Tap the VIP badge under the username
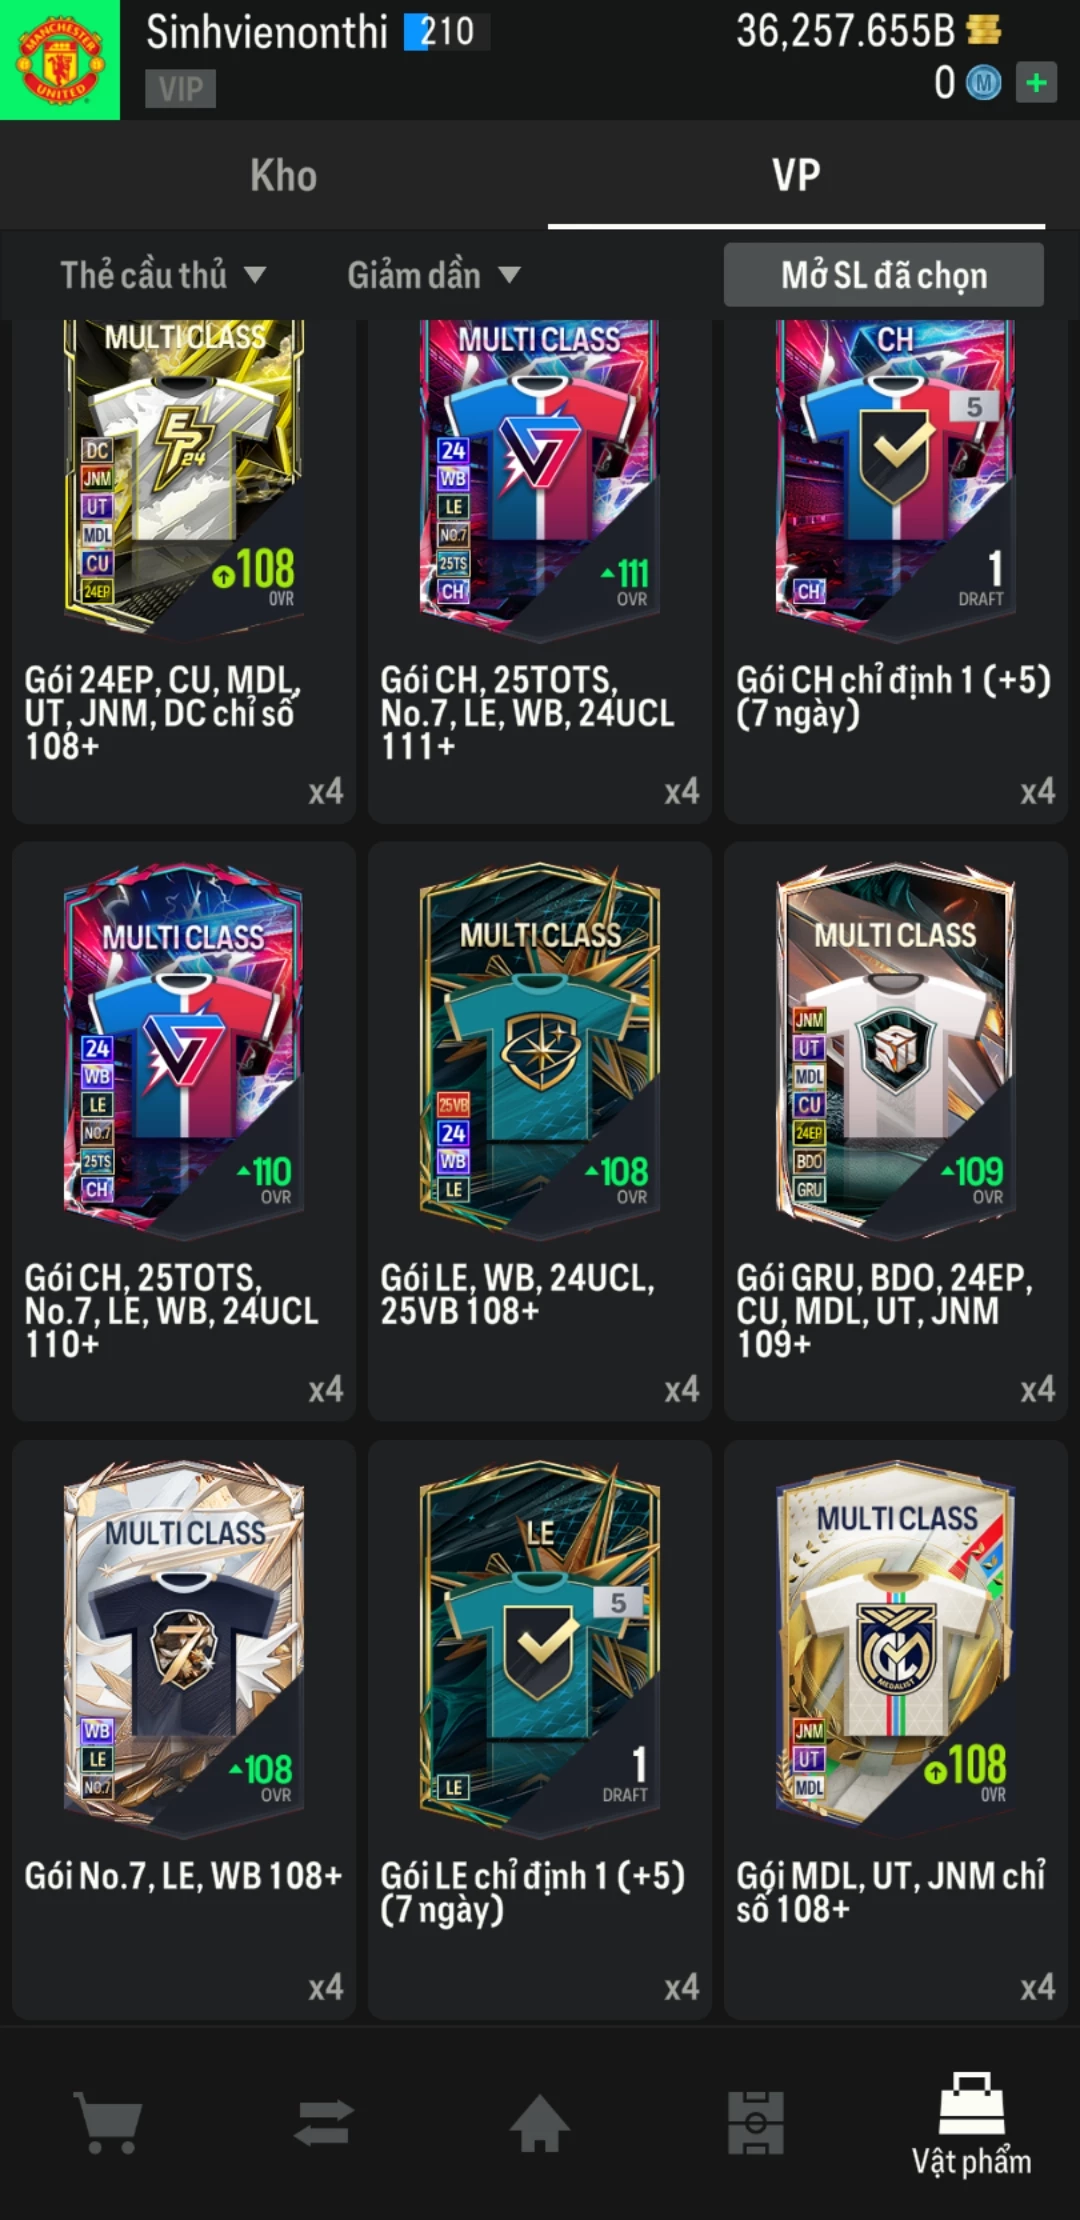This screenshot has height=2220, width=1080. pyautogui.click(x=180, y=88)
